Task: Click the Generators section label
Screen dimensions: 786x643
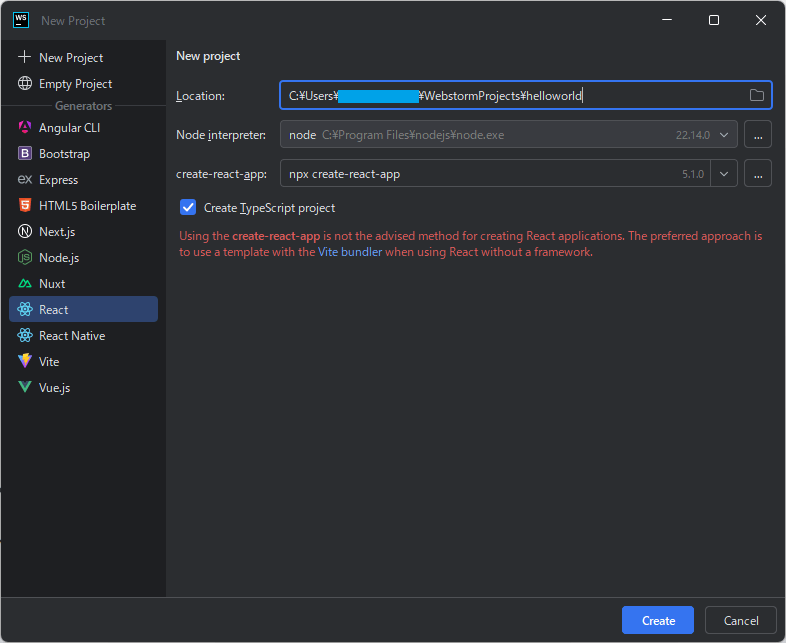Action: [83, 106]
